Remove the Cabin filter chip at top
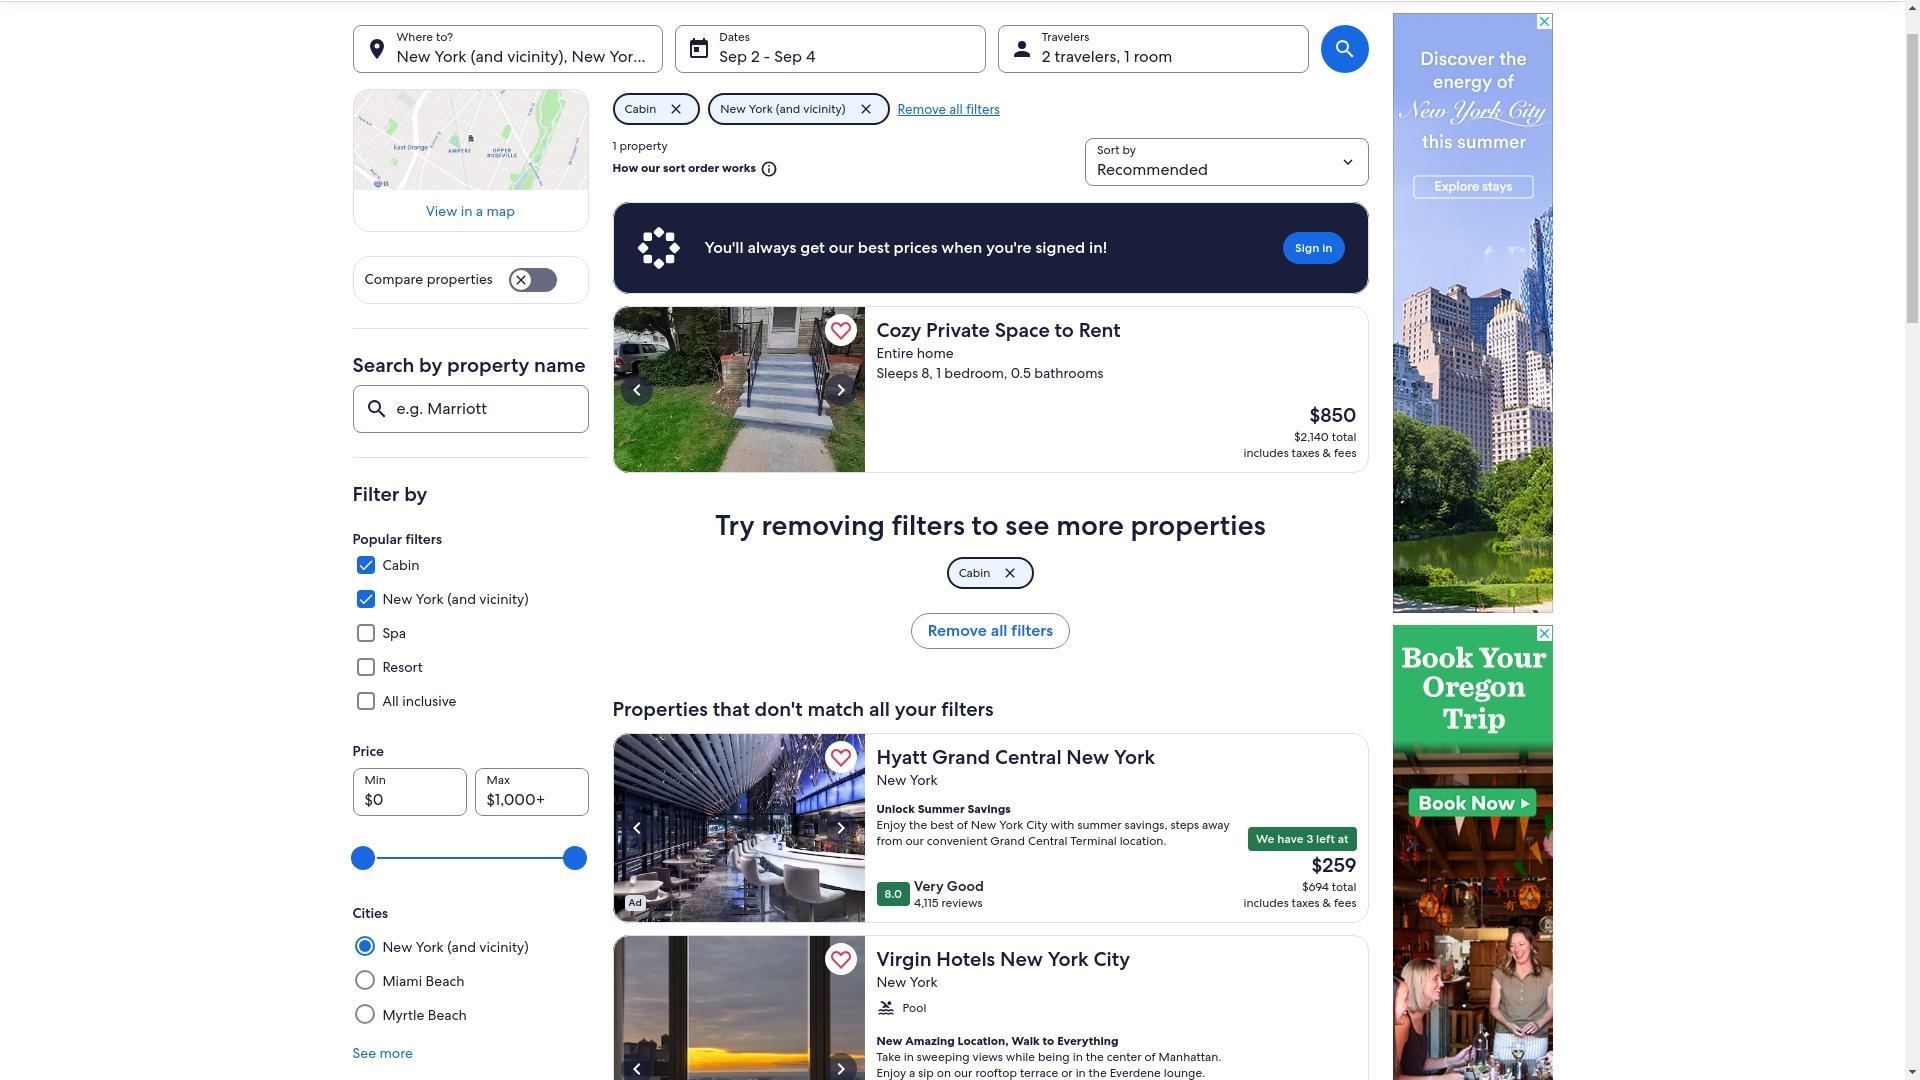Image resolution: width=1920 pixels, height=1080 pixels. click(x=676, y=109)
